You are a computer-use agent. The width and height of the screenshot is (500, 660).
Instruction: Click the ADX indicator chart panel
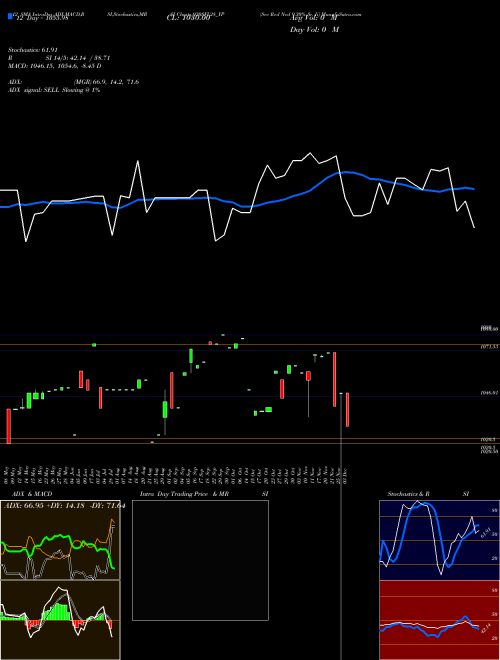(60, 540)
